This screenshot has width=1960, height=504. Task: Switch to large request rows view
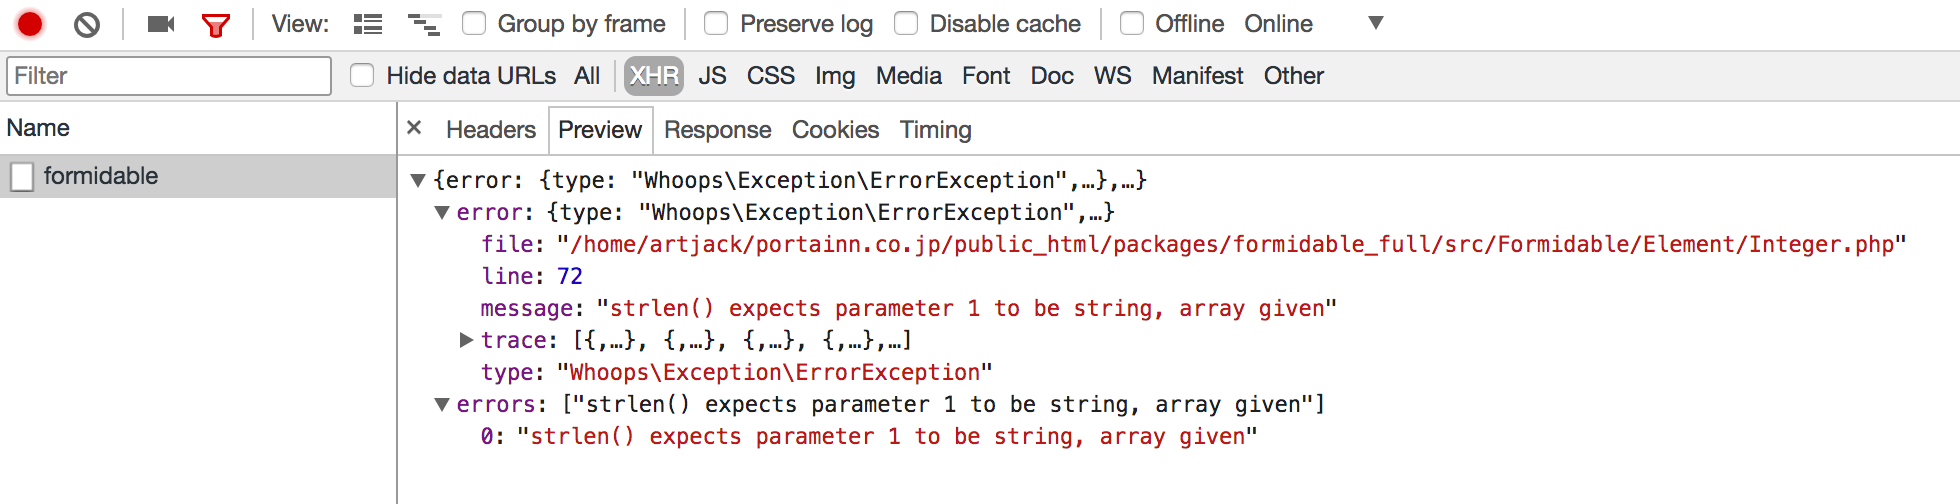click(x=368, y=24)
